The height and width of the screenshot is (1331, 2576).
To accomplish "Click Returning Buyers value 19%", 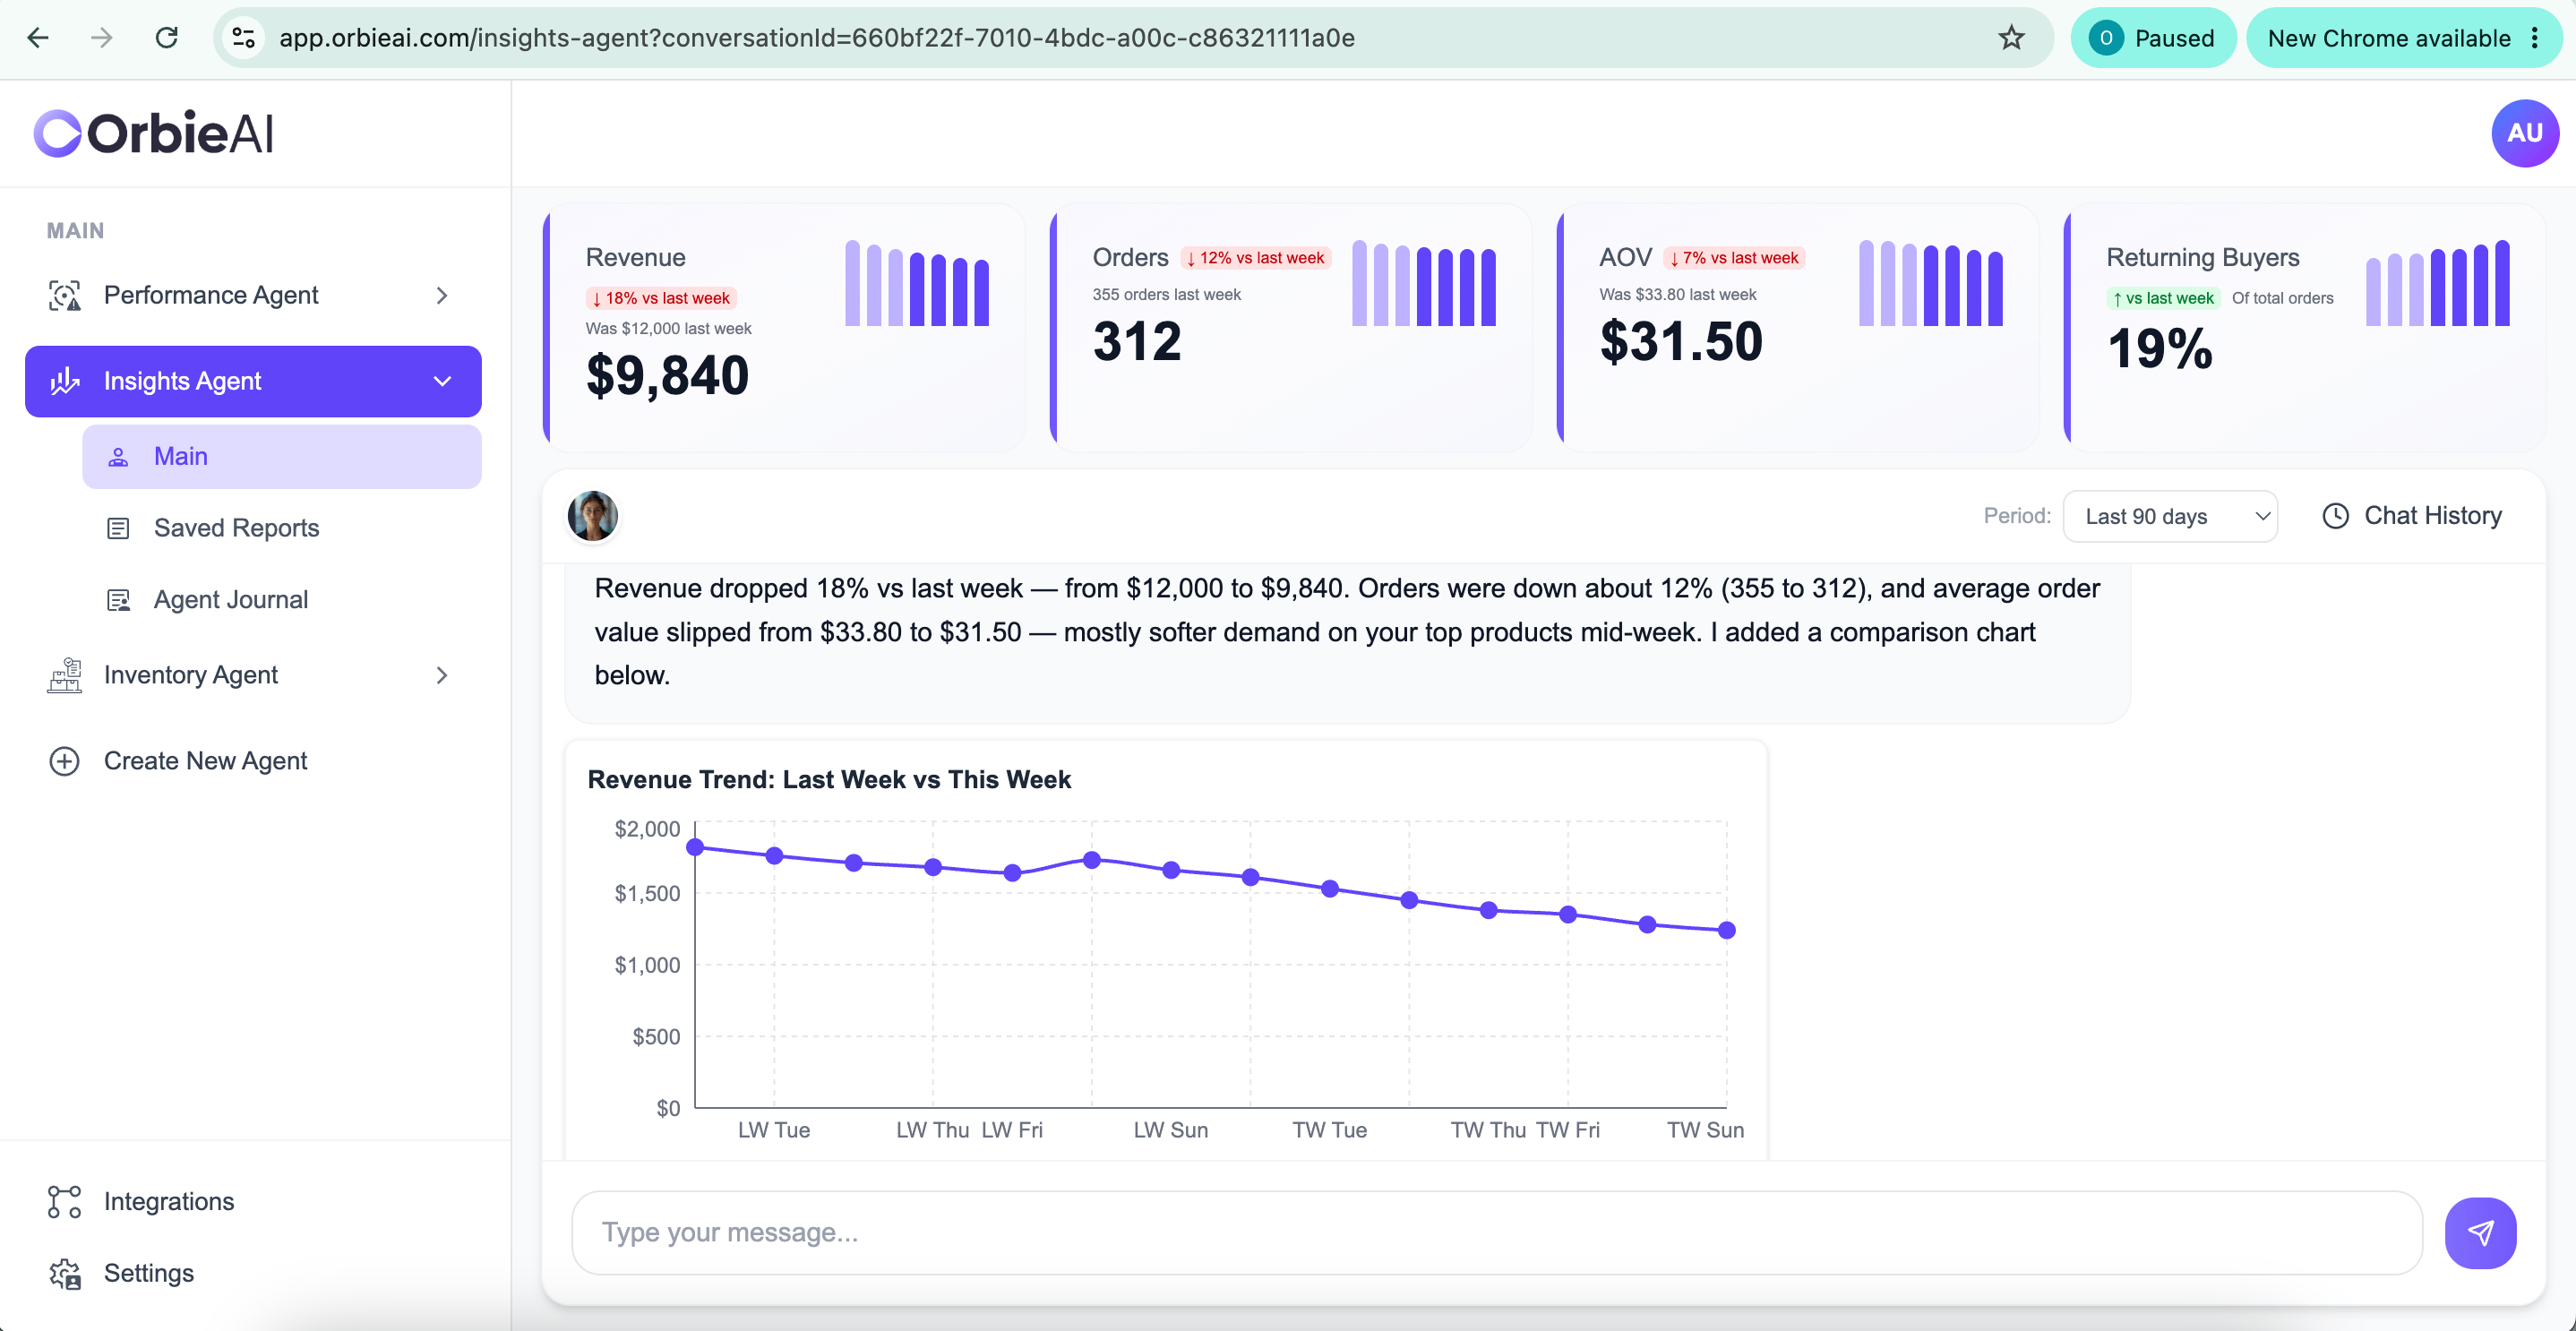I will [2160, 349].
